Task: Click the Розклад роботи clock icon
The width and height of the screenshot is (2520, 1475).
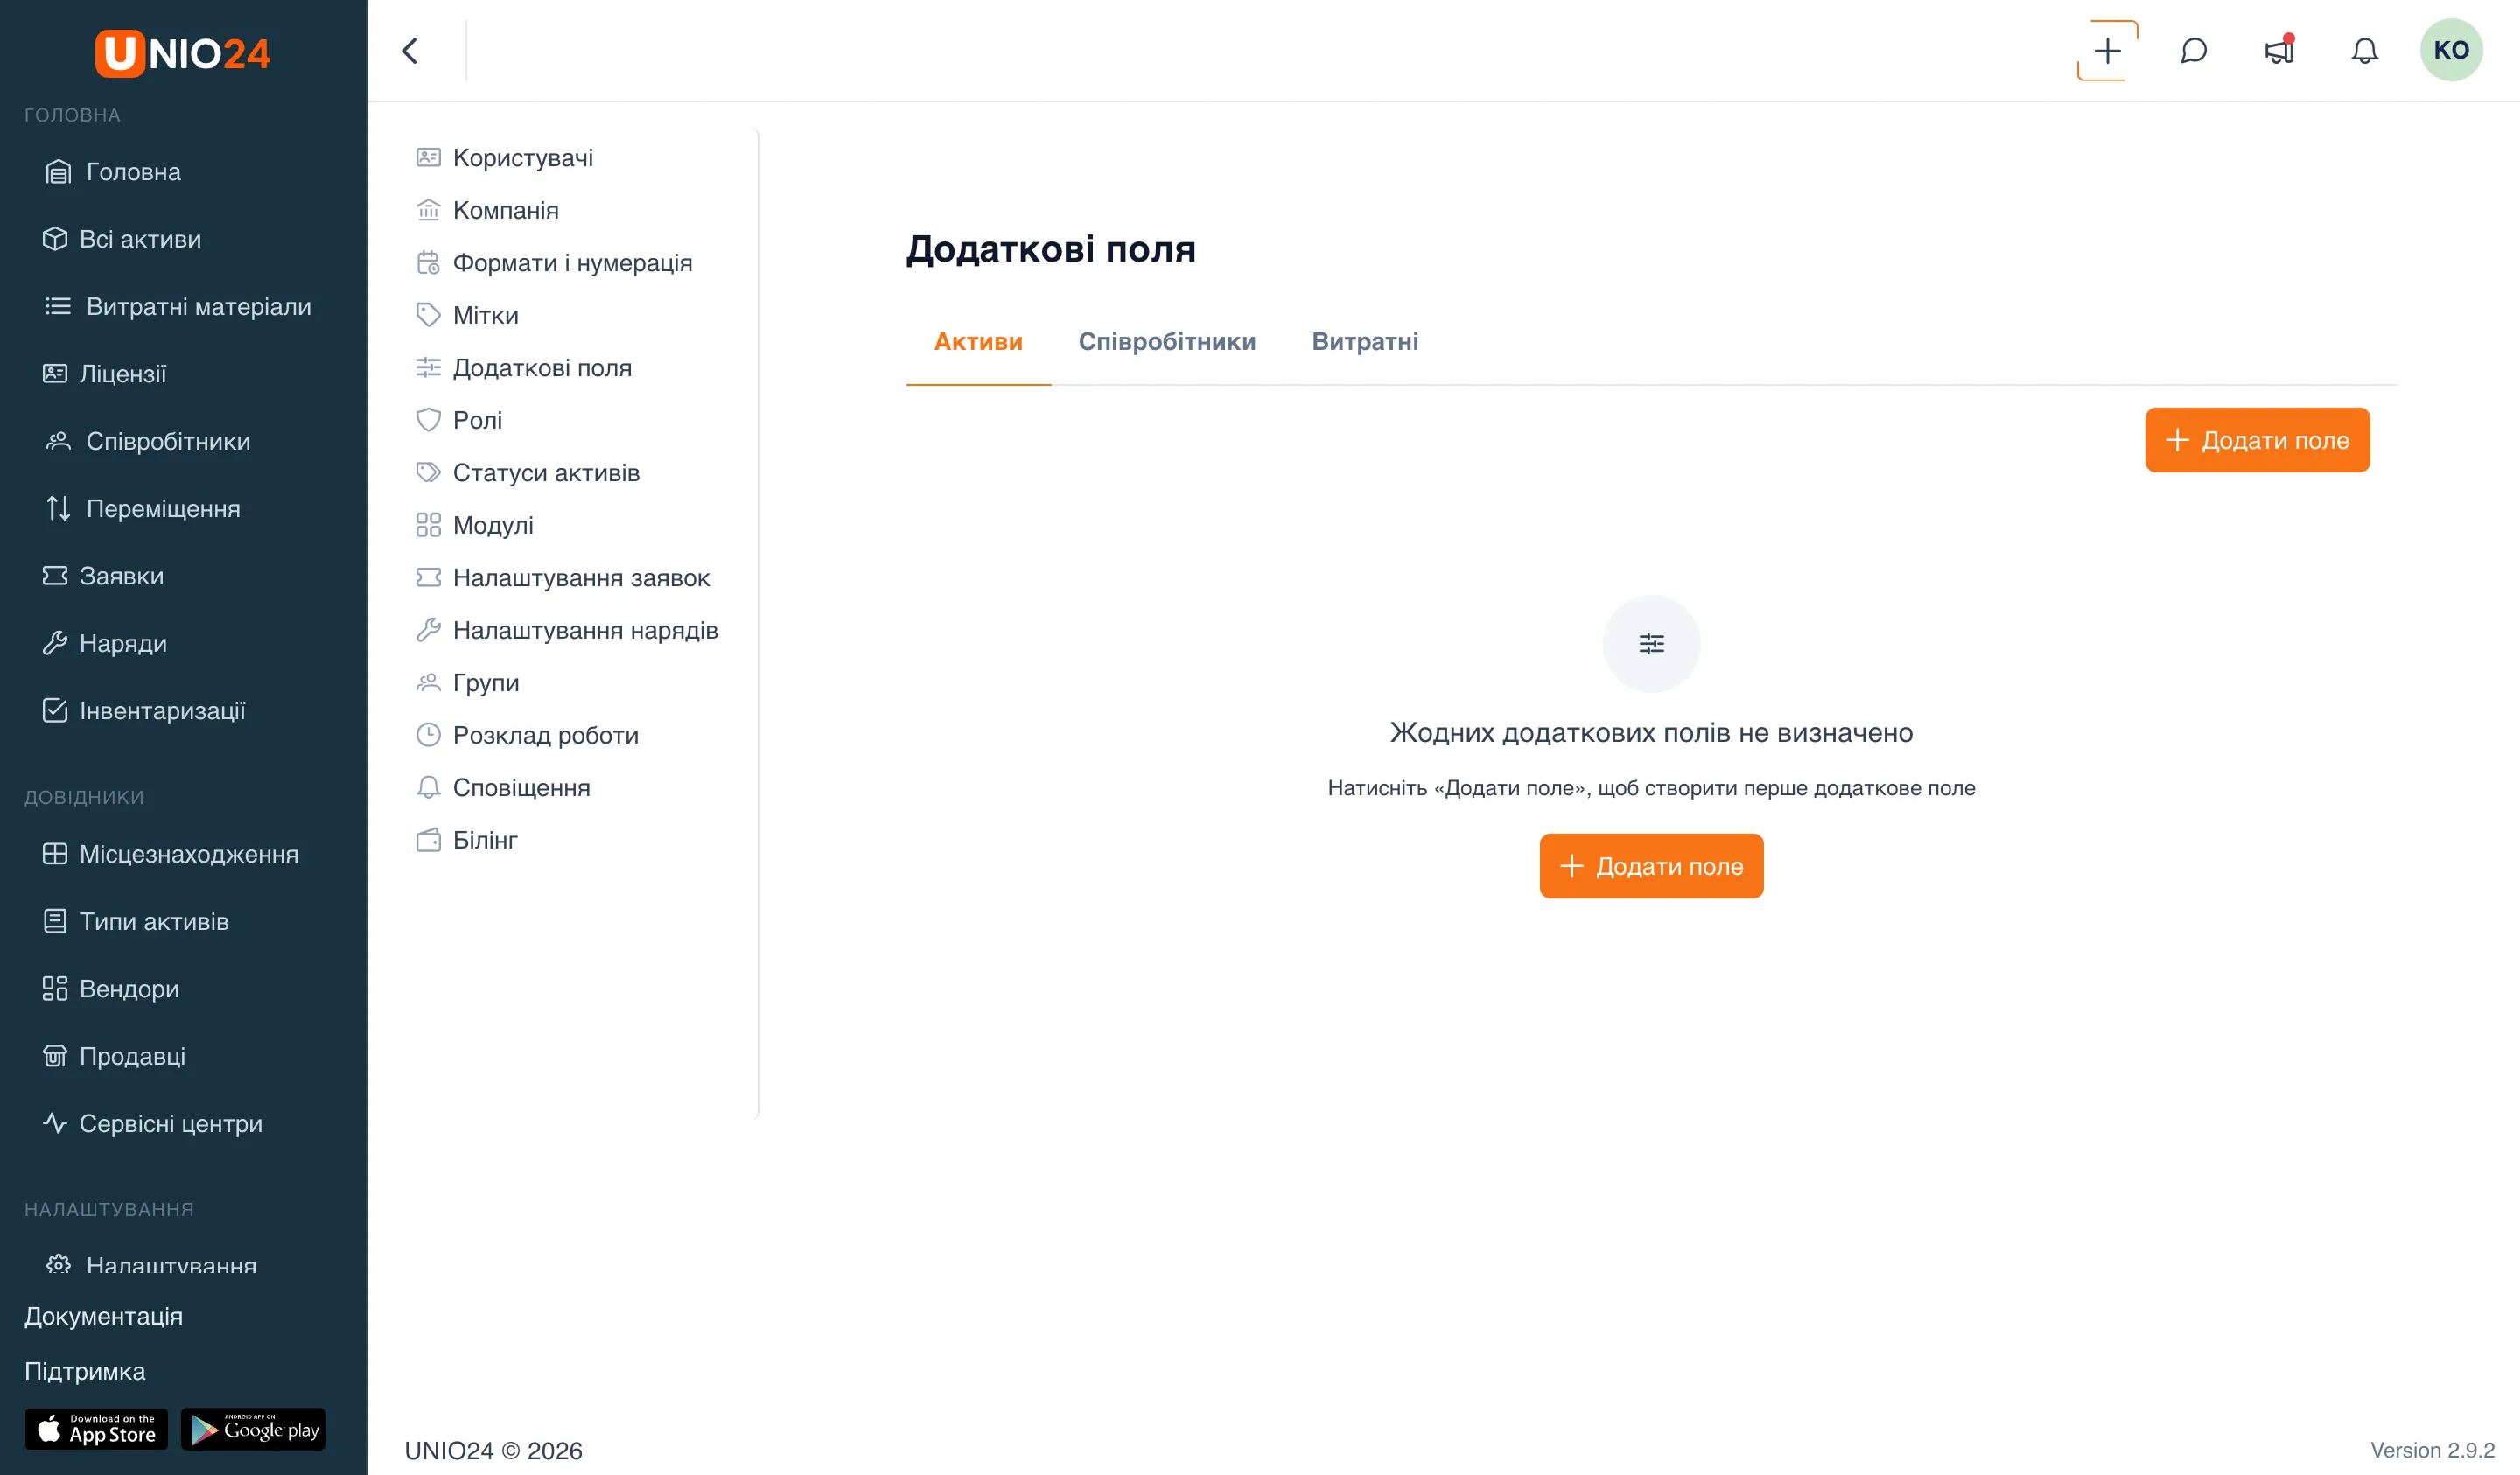Action: (428, 735)
